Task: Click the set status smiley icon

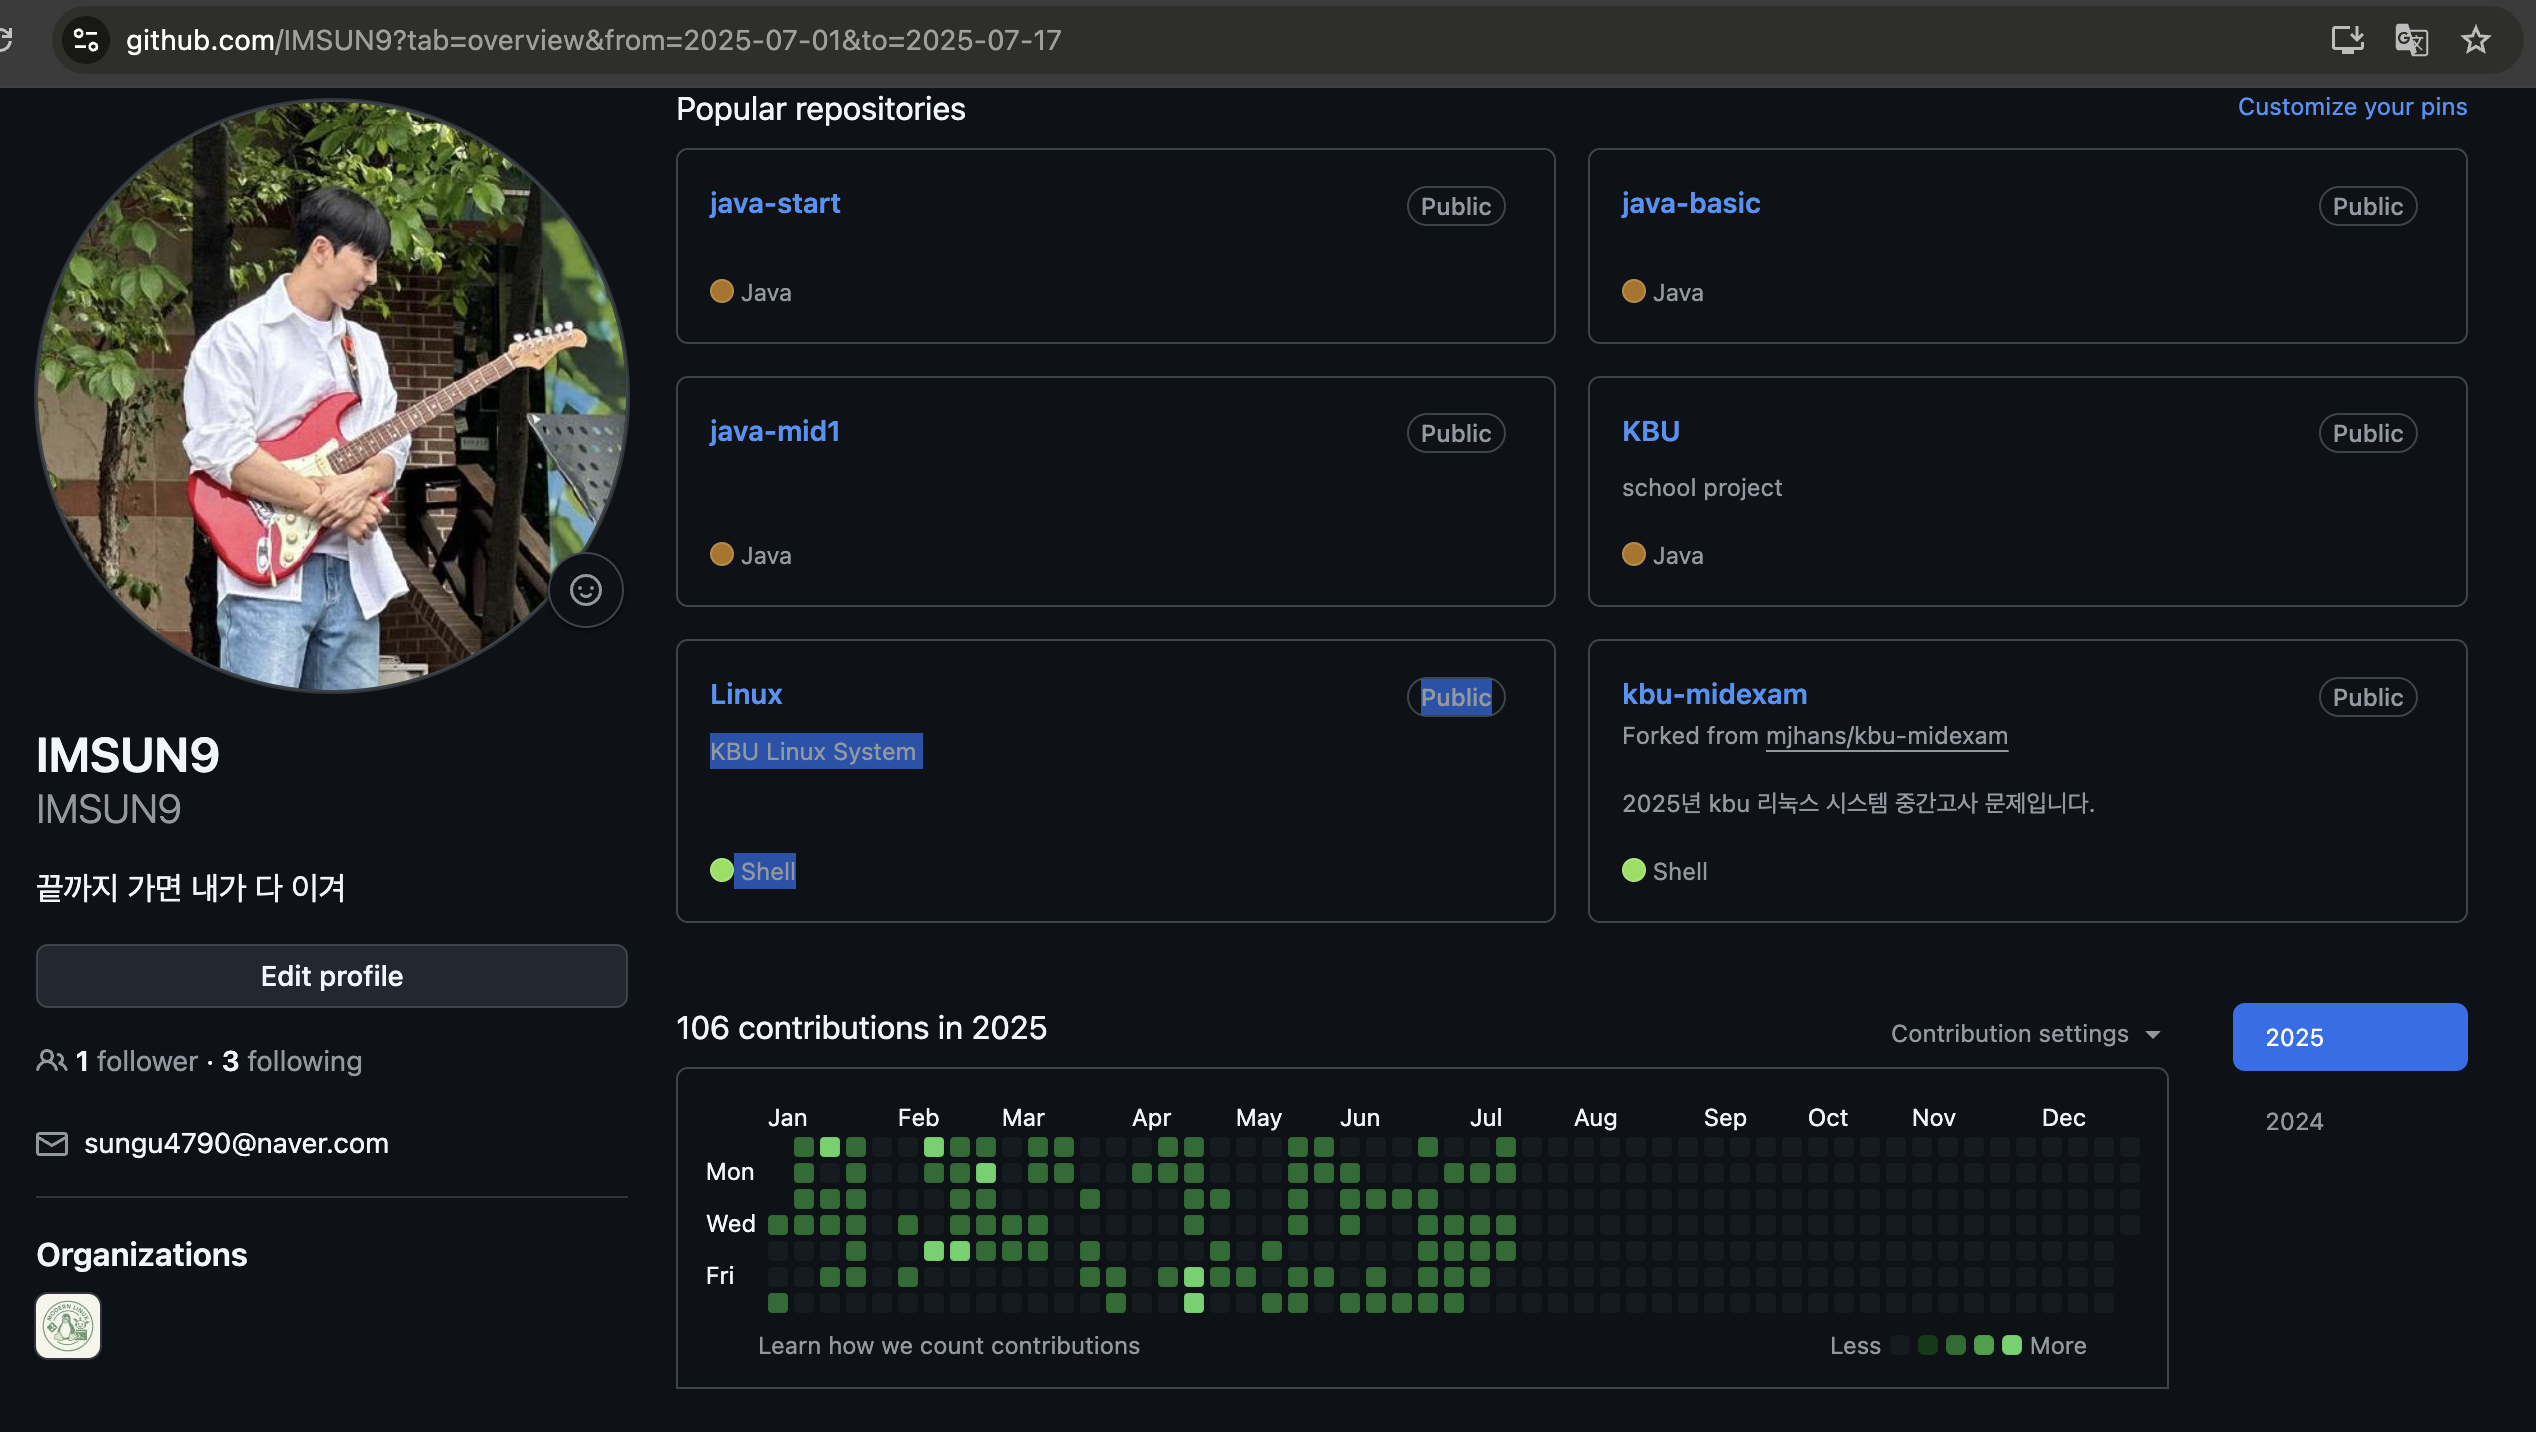Action: click(x=586, y=590)
